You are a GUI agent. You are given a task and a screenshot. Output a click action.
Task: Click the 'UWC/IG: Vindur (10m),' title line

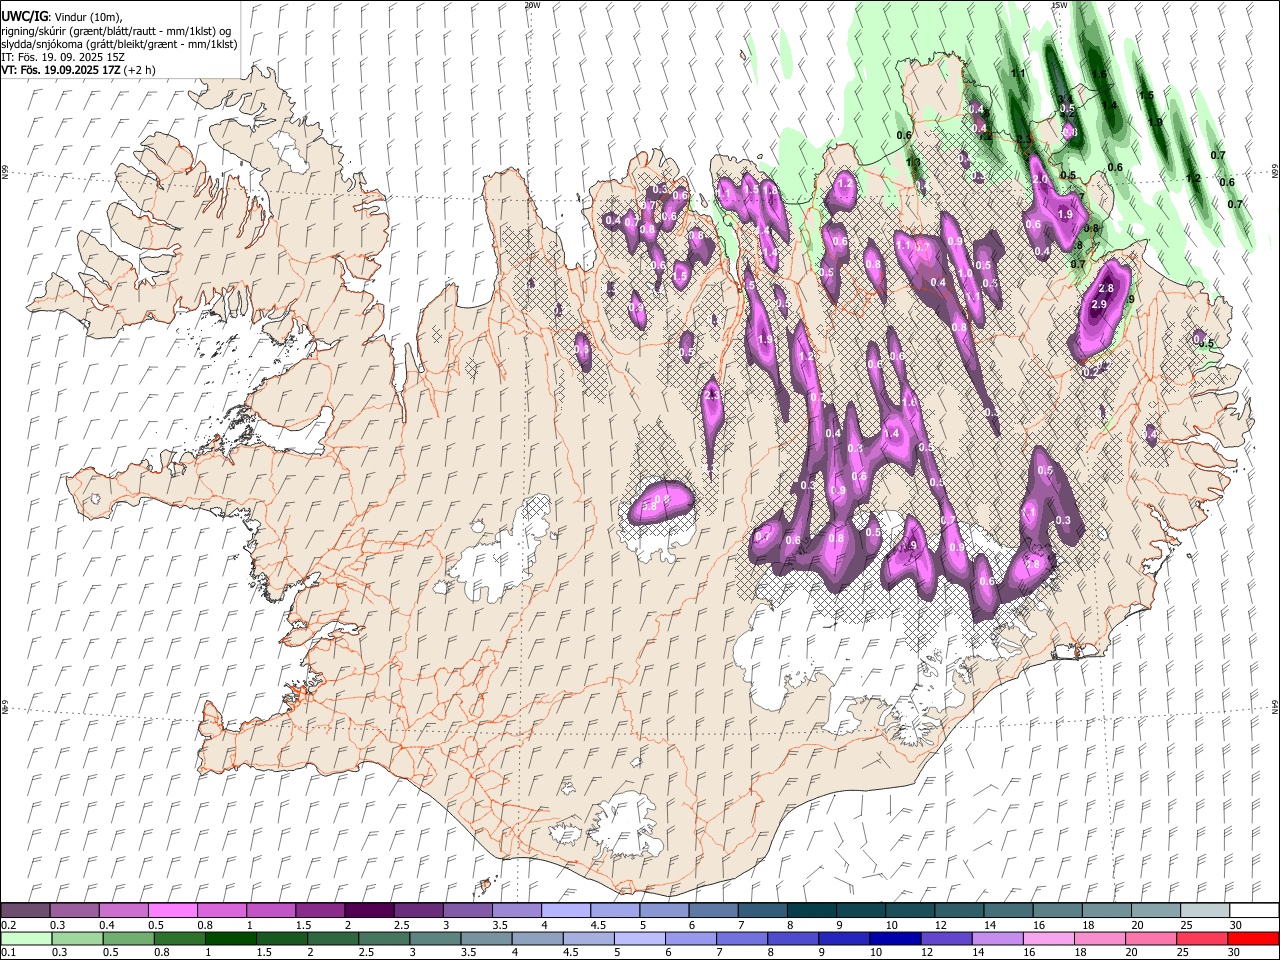[60, 17]
